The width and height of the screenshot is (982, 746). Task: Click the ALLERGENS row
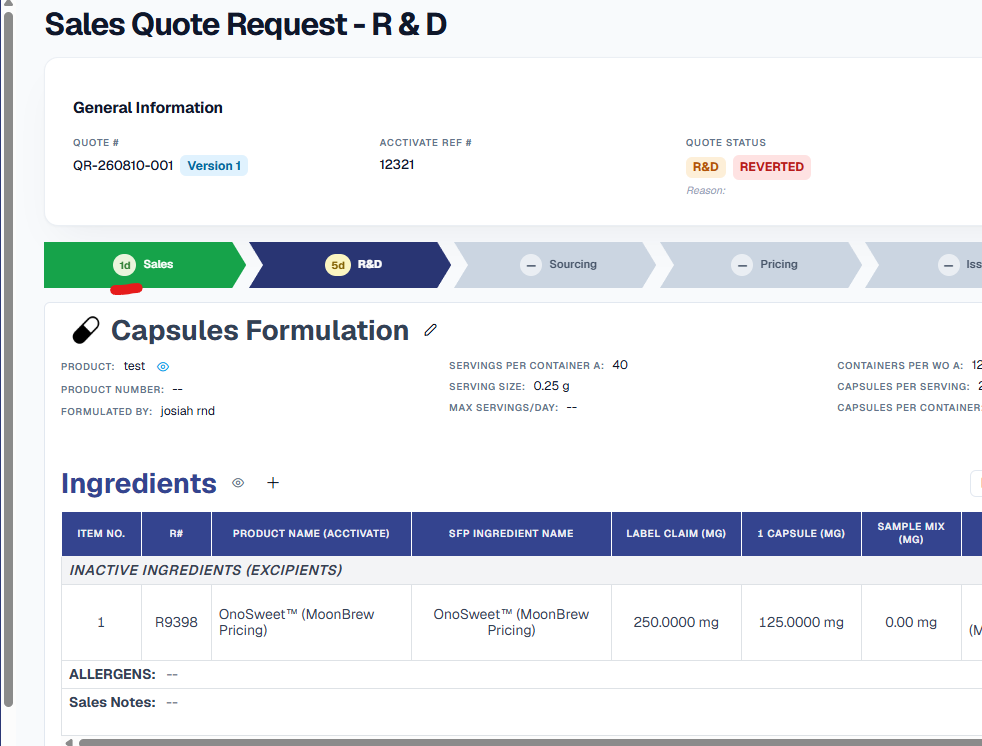(x=522, y=675)
